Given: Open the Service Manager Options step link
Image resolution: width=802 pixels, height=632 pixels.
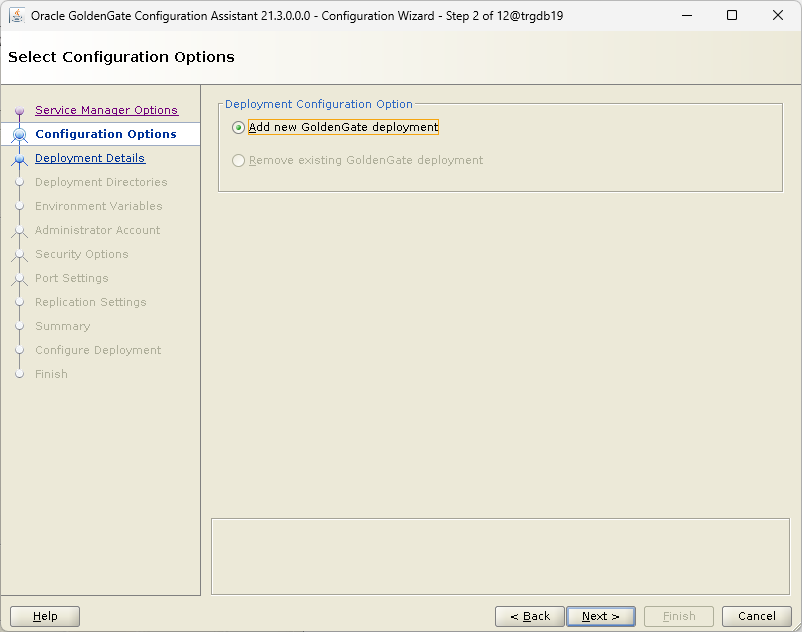Looking at the screenshot, I should tap(106, 110).
